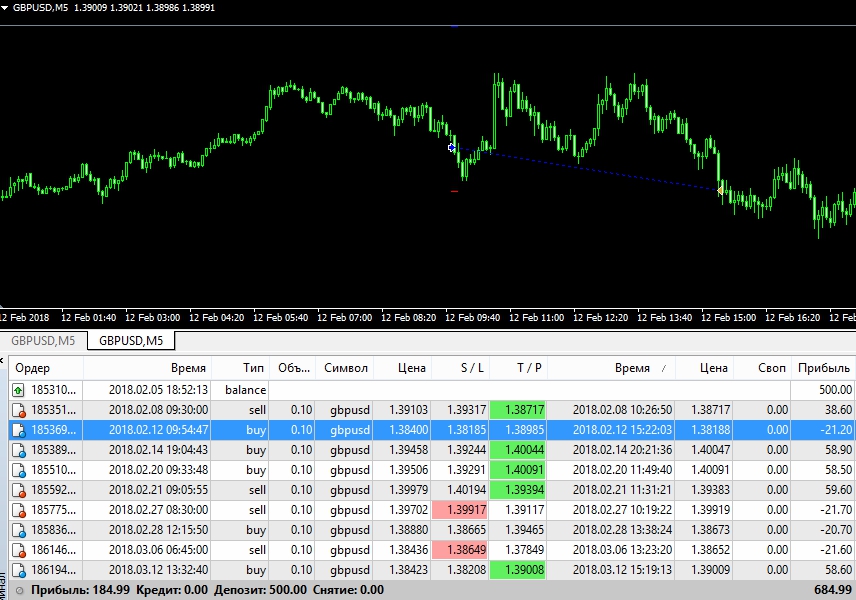The width and height of the screenshot is (856, 600).
Task: Sort orders by the Тип column header
Action: coord(253,368)
